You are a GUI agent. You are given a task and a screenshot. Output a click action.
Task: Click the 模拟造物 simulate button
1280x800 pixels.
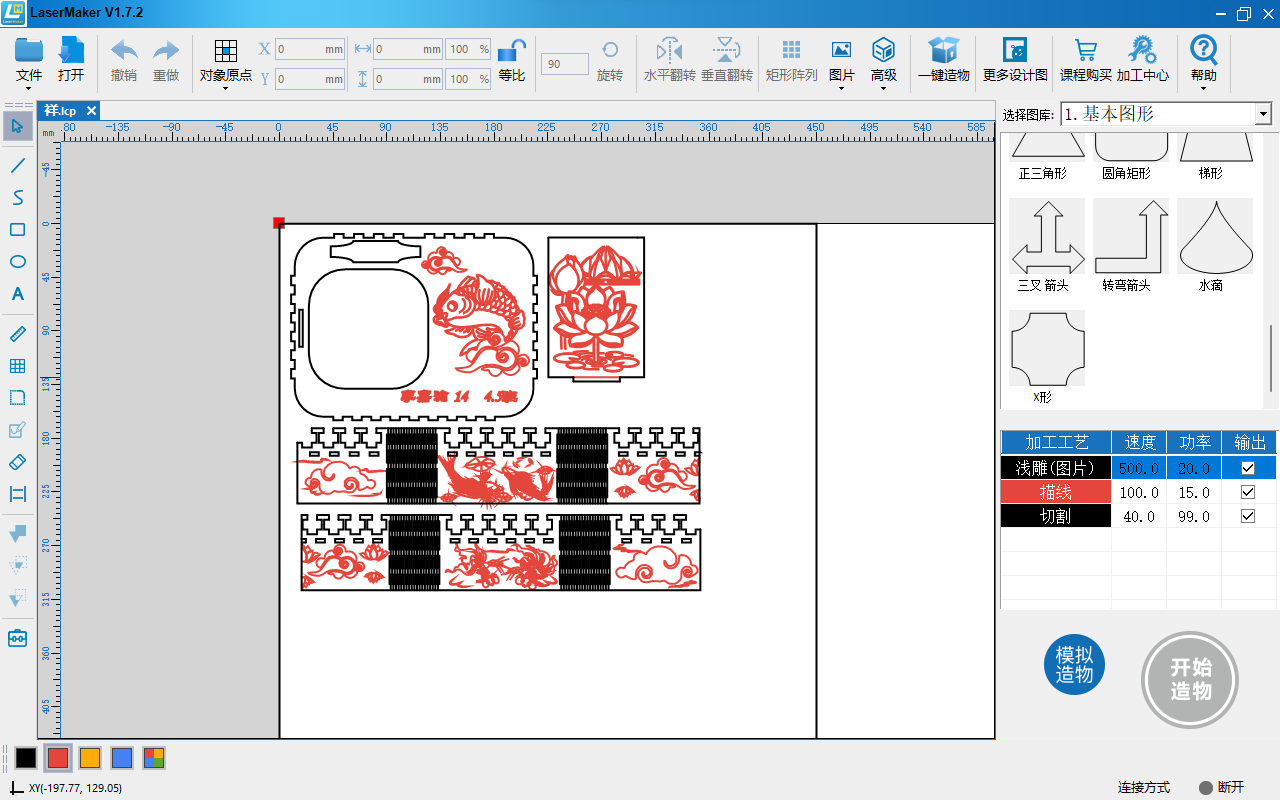(x=1074, y=665)
